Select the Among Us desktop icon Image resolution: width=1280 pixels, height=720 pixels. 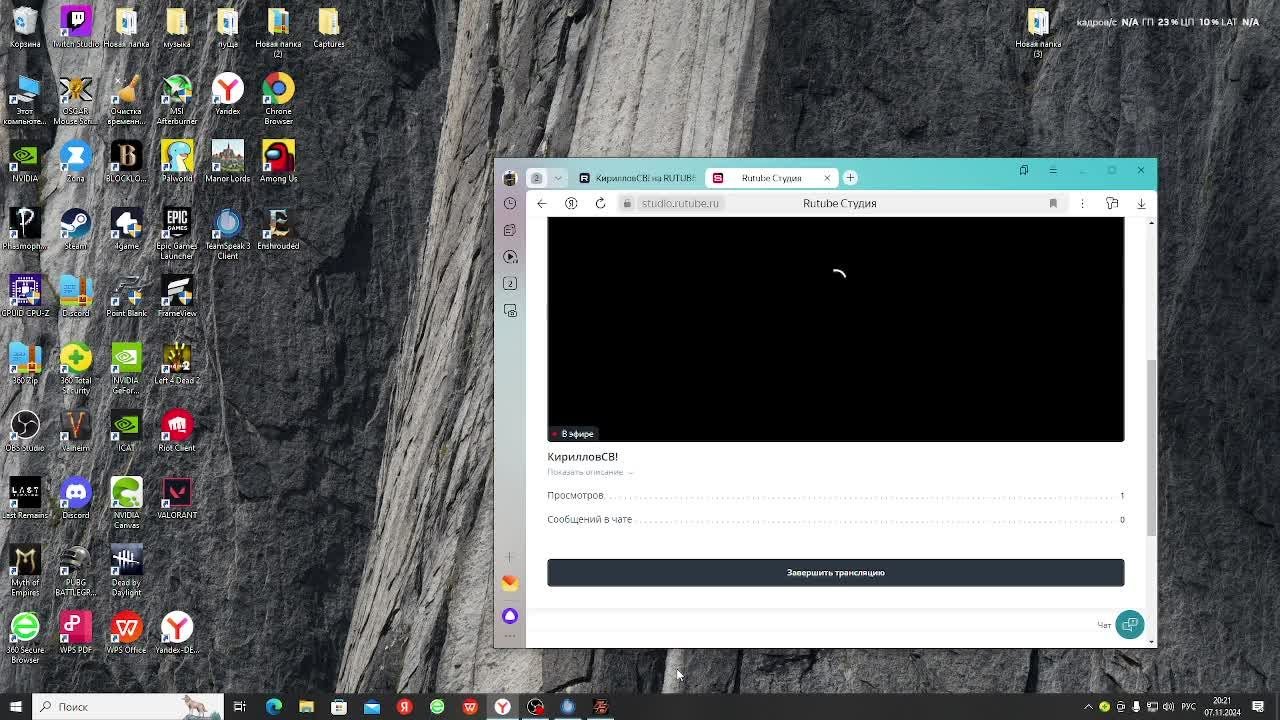(x=278, y=162)
